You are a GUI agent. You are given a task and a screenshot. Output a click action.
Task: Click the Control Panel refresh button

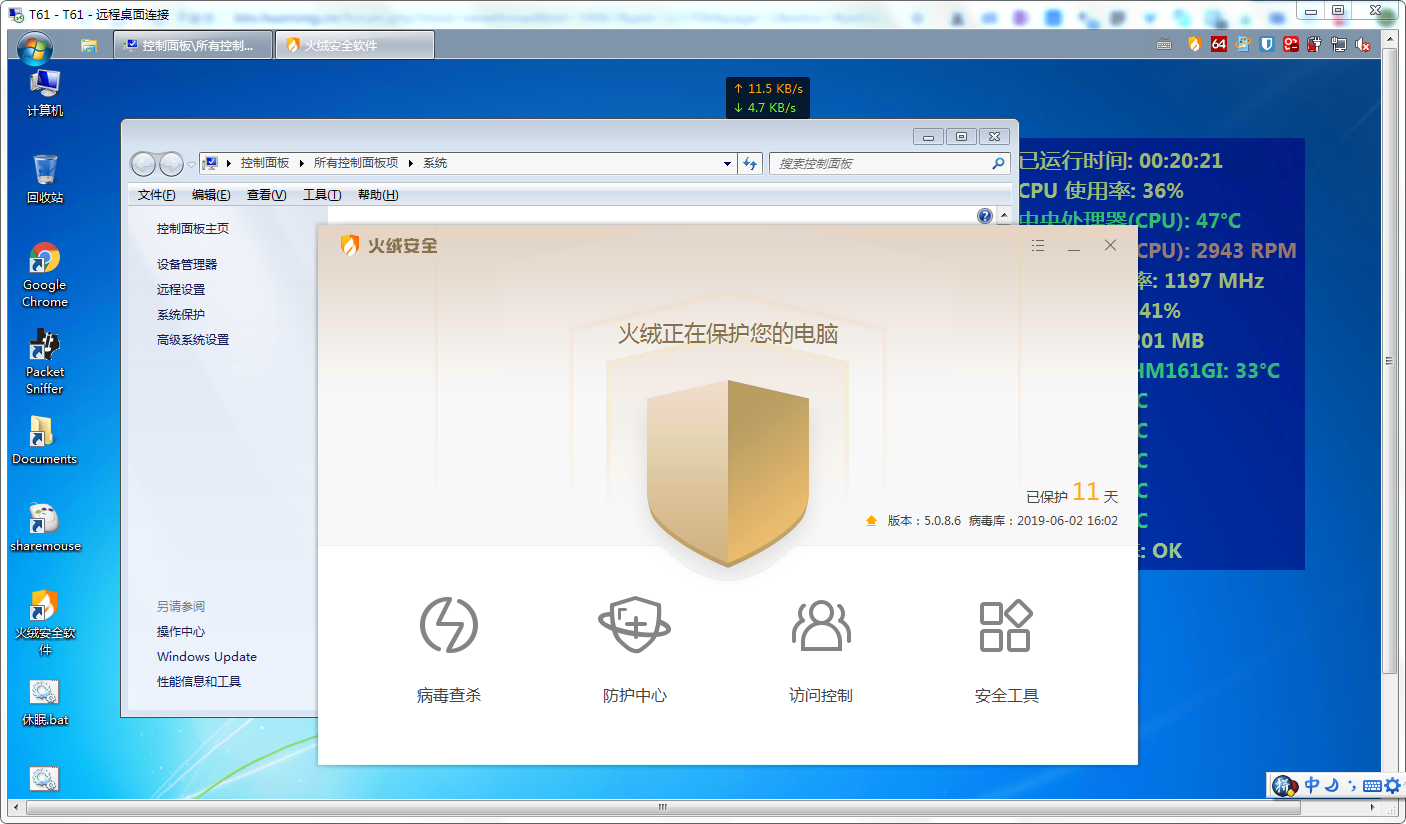(x=751, y=163)
